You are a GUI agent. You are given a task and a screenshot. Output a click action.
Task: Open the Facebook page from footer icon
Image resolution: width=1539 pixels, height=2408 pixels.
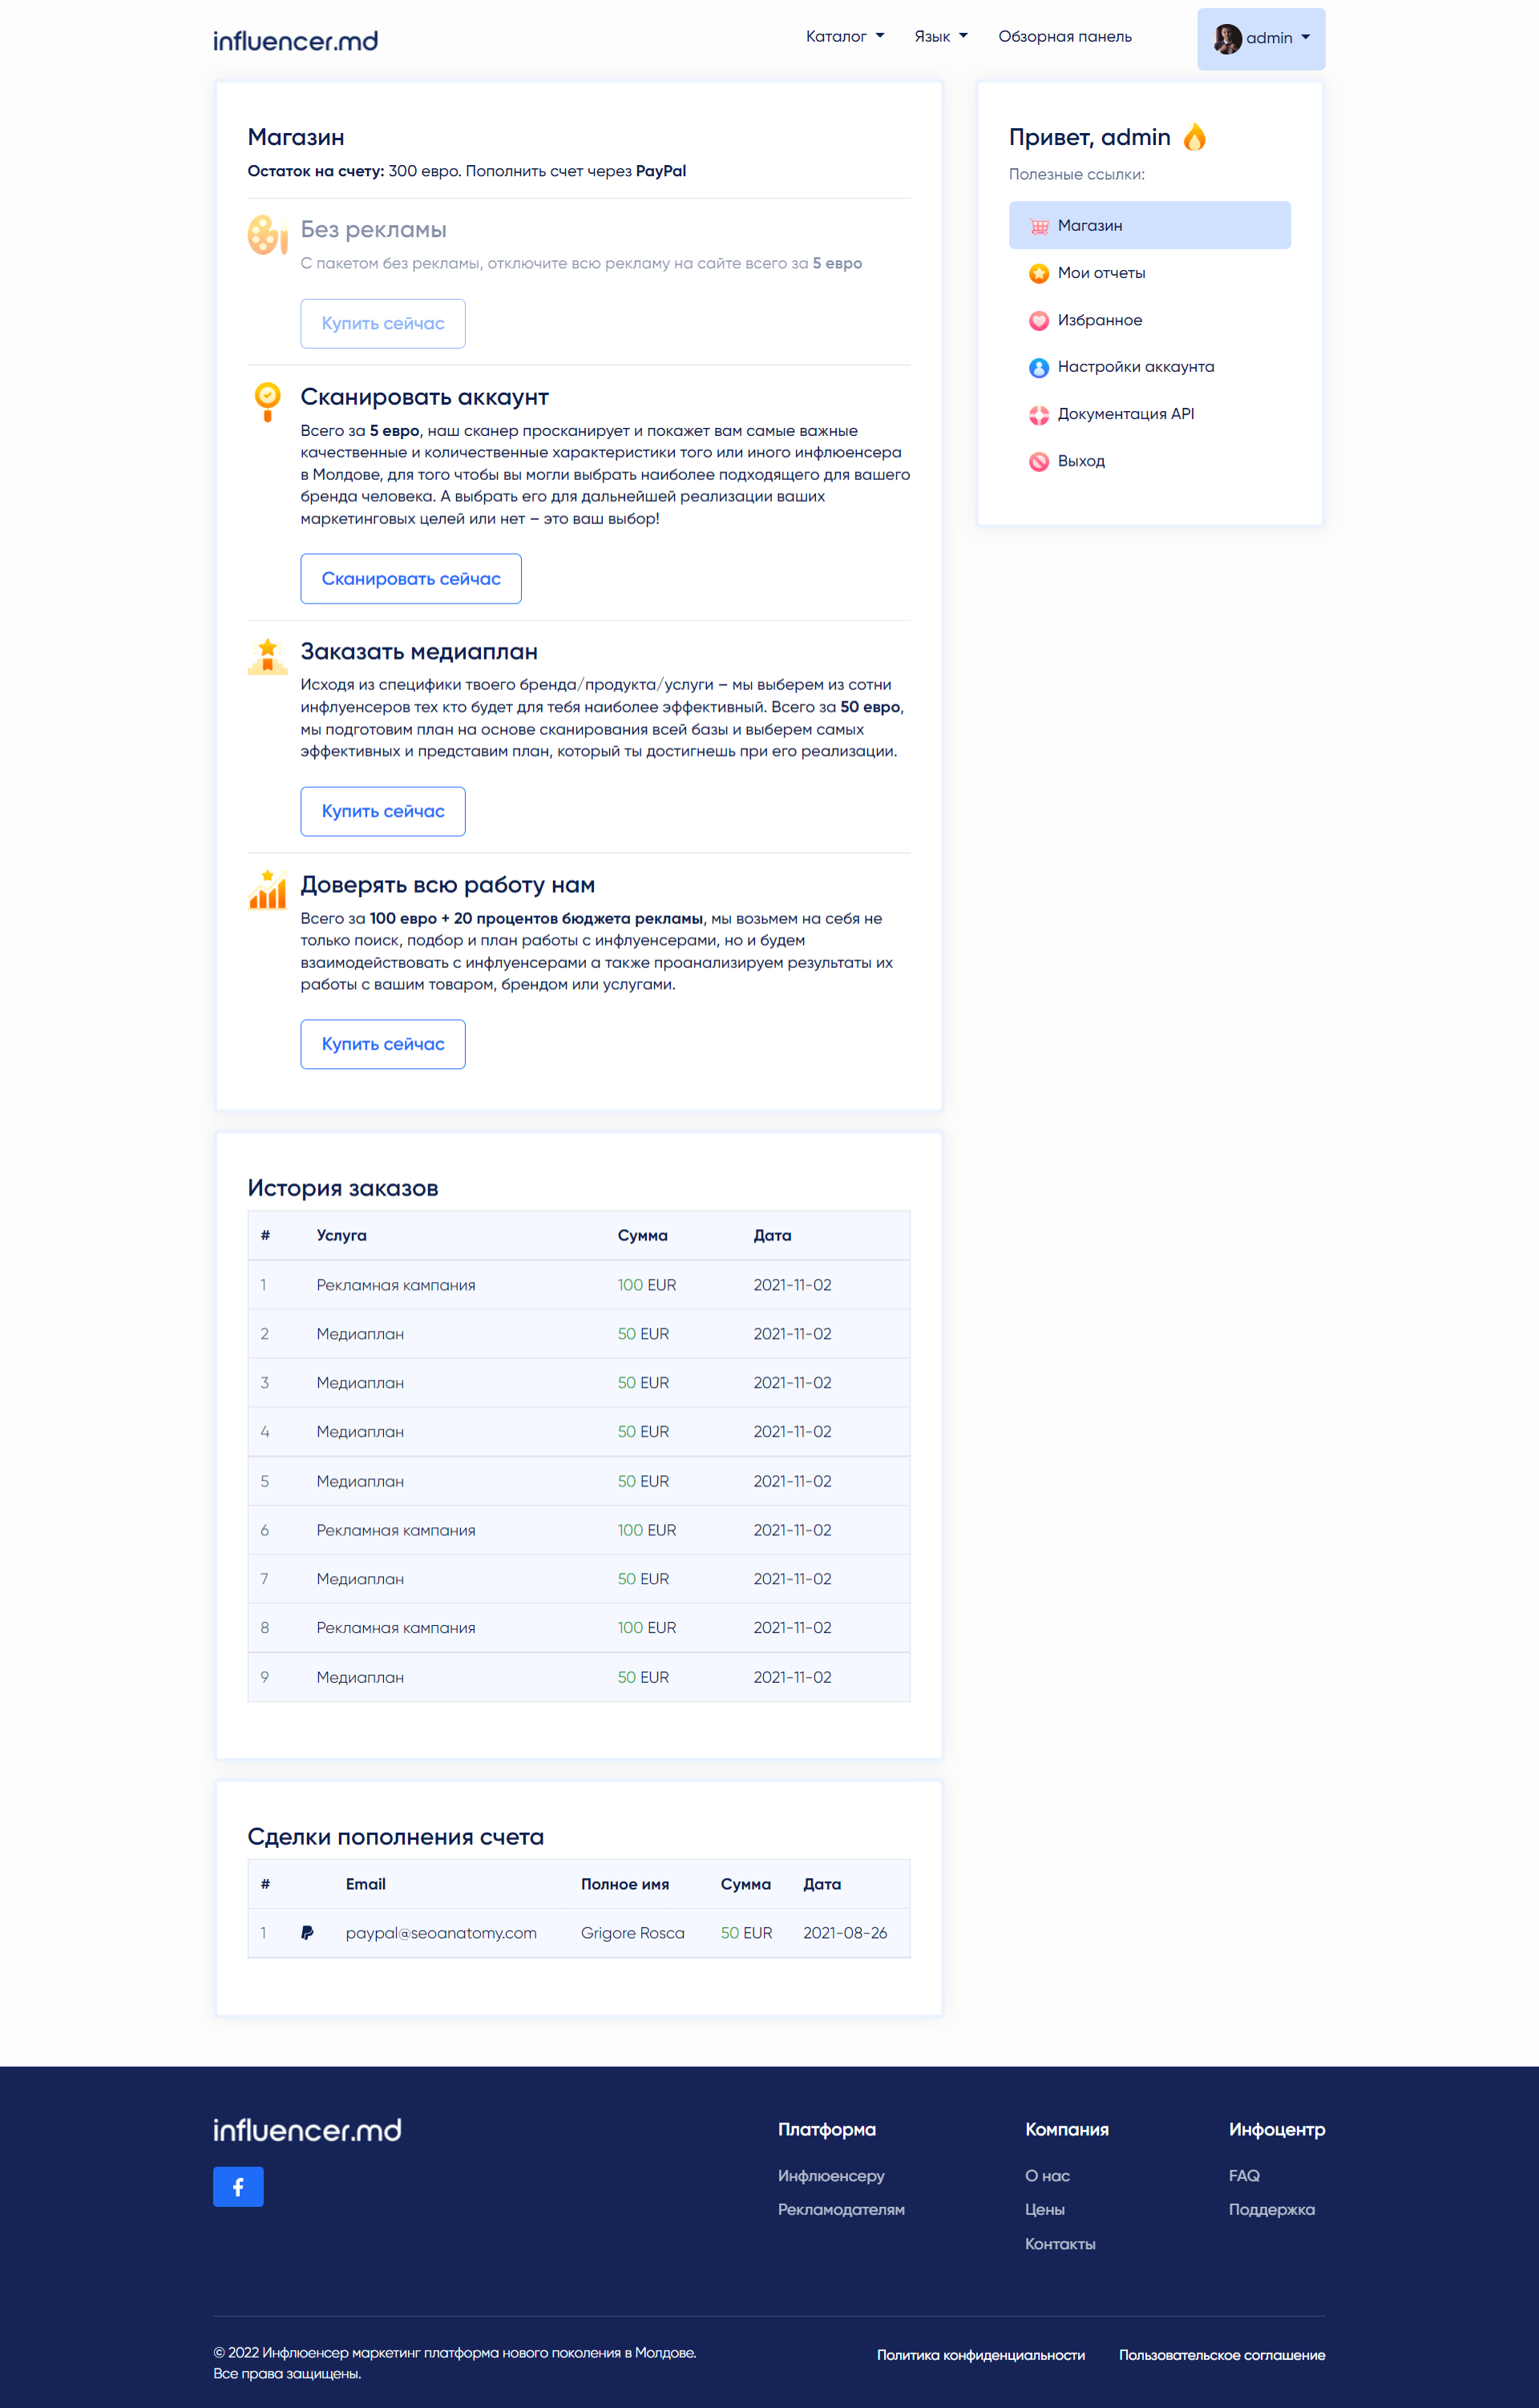(x=238, y=2186)
